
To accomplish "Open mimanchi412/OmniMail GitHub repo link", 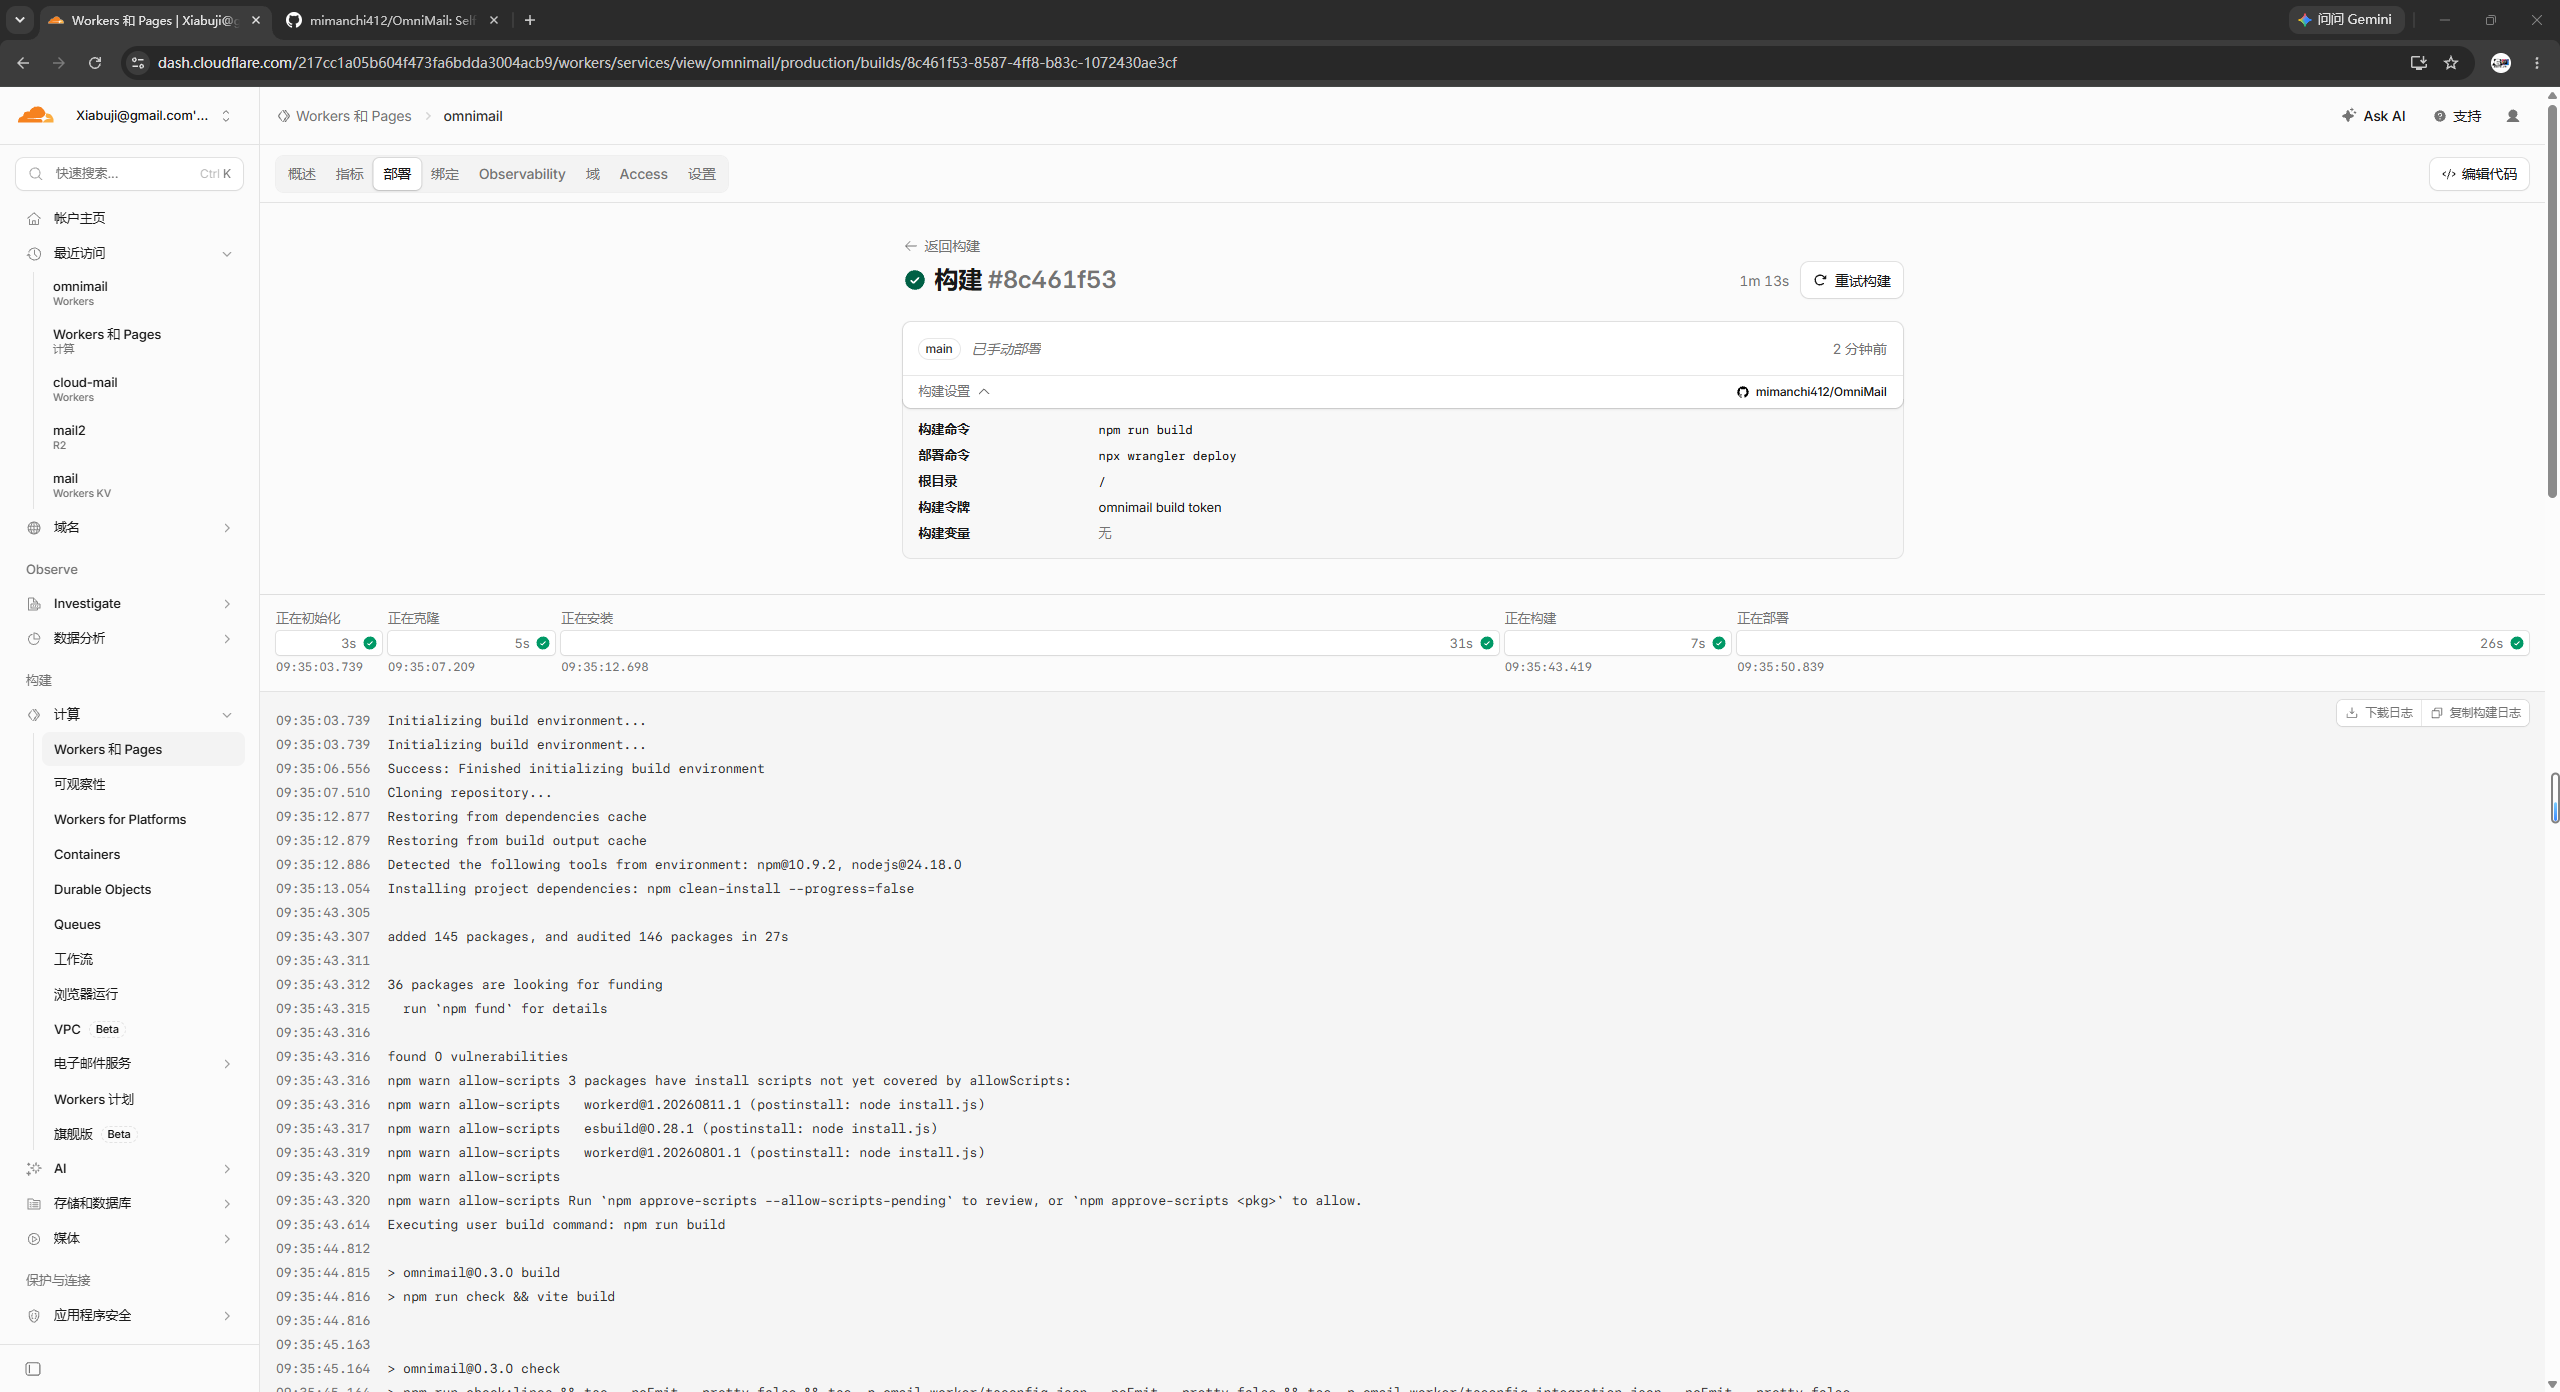I will click(x=1812, y=392).
